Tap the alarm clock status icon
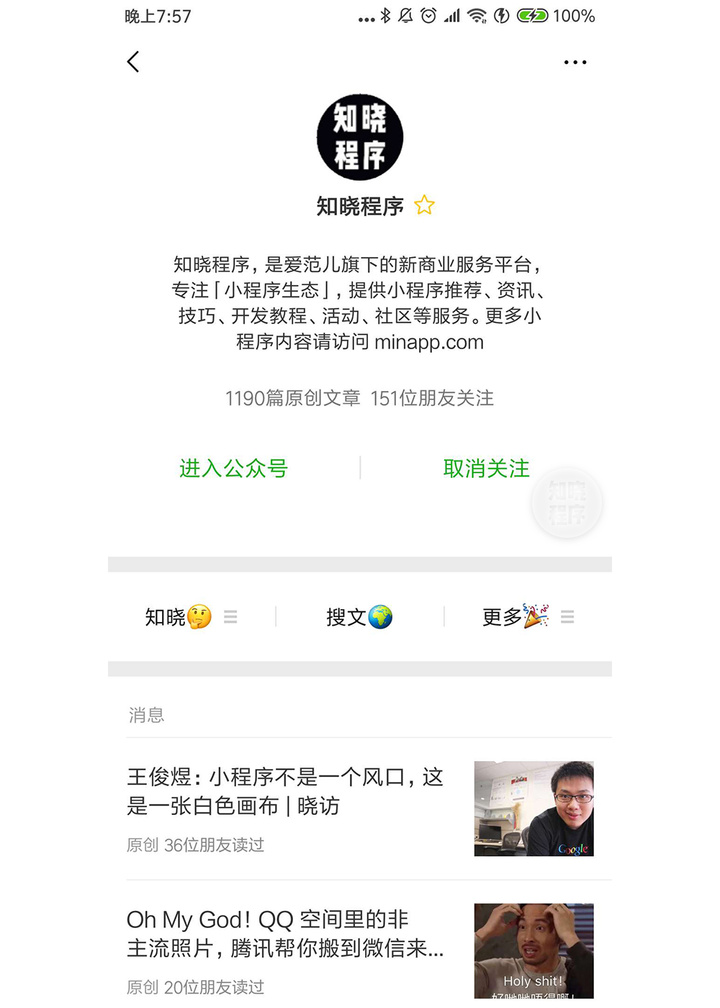 pyautogui.click(x=428, y=15)
